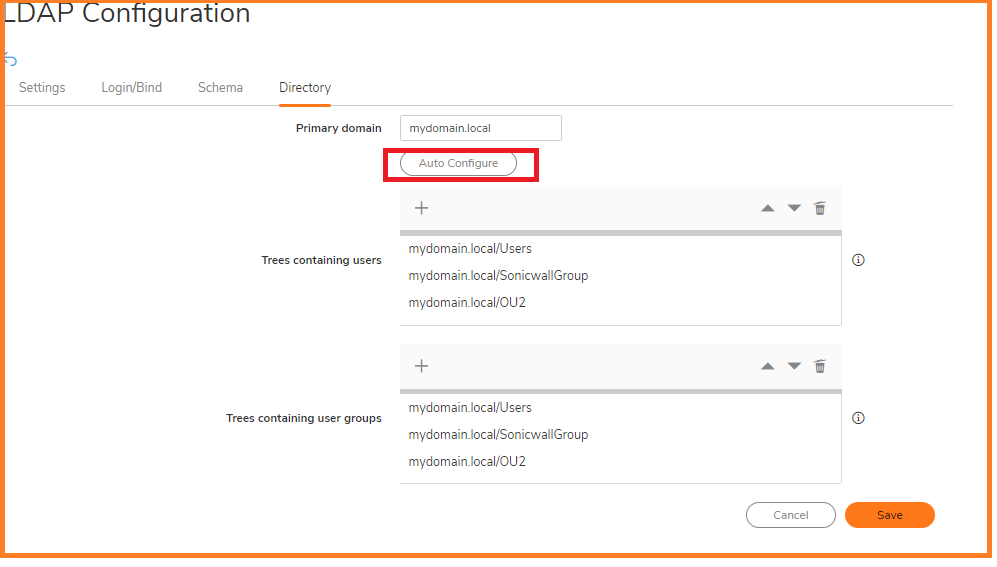Image resolution: width=997 pixels, height=567 pixels.
Task: Delete selected entry in Trees containing users
Action: pyautogui.click(x=820, y=208)
